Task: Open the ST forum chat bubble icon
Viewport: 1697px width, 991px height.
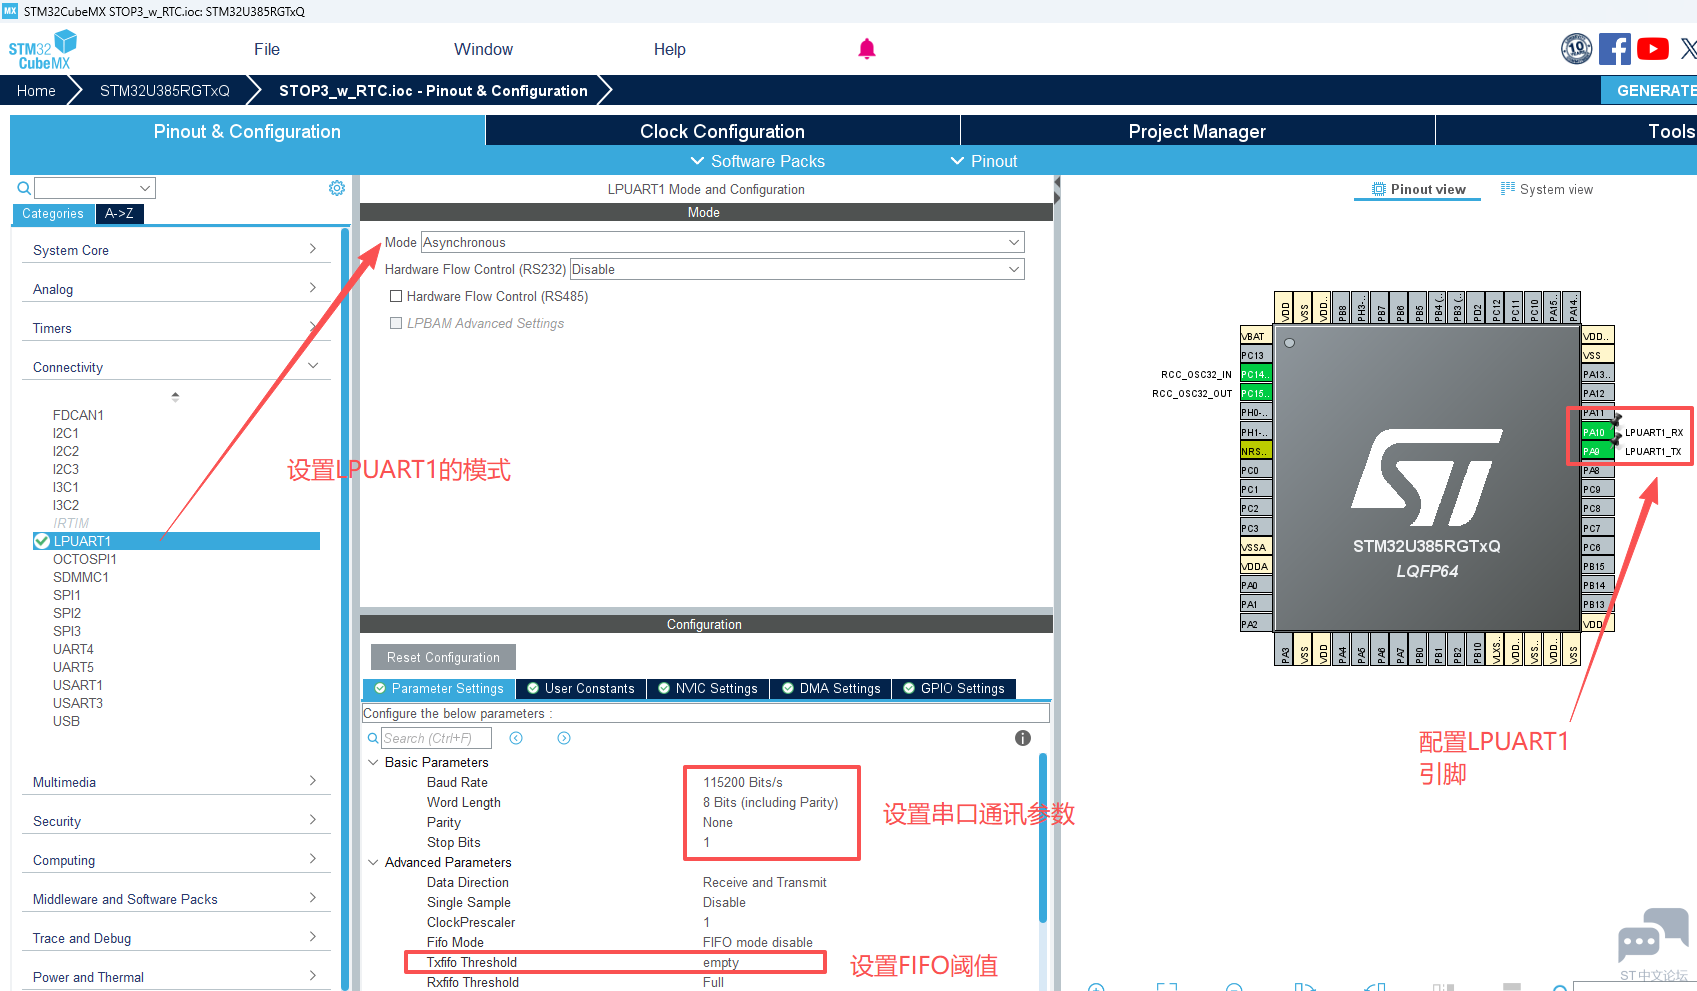Action: tap(1653, 937)
